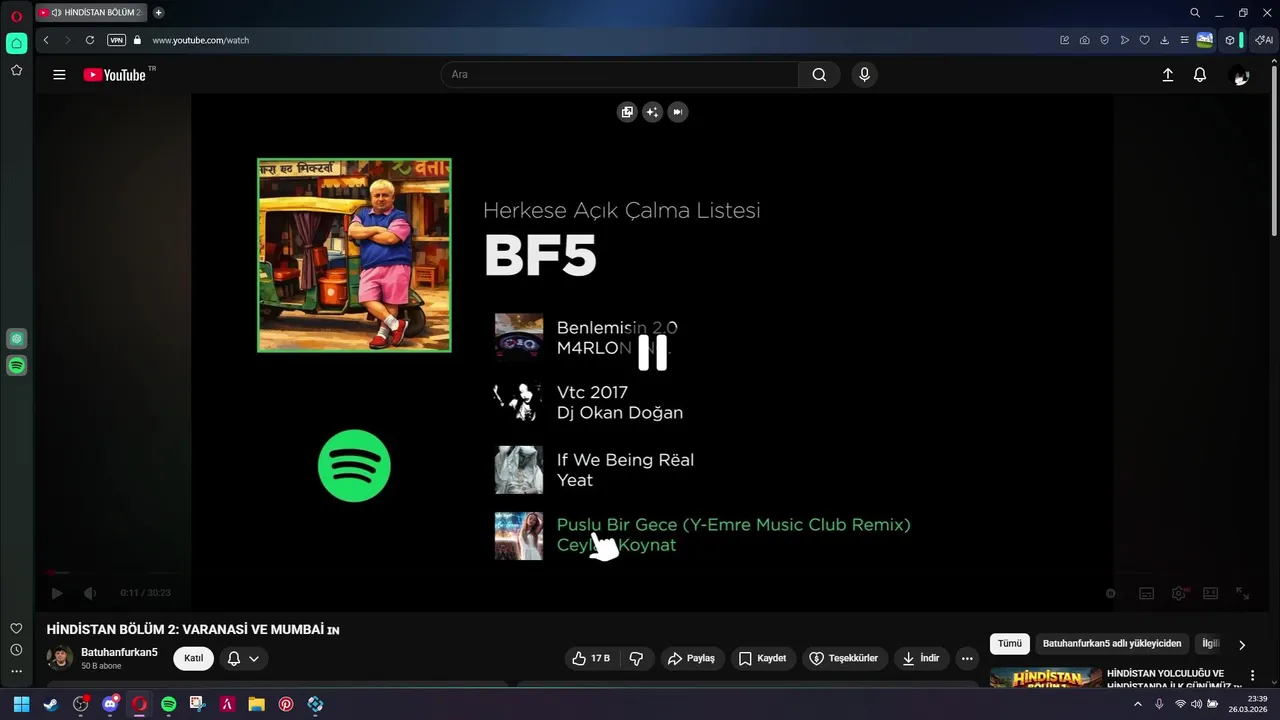This screenshot has height=720, width=1280.
Task: Click the video popout detach icon
Action: point(627,112)
